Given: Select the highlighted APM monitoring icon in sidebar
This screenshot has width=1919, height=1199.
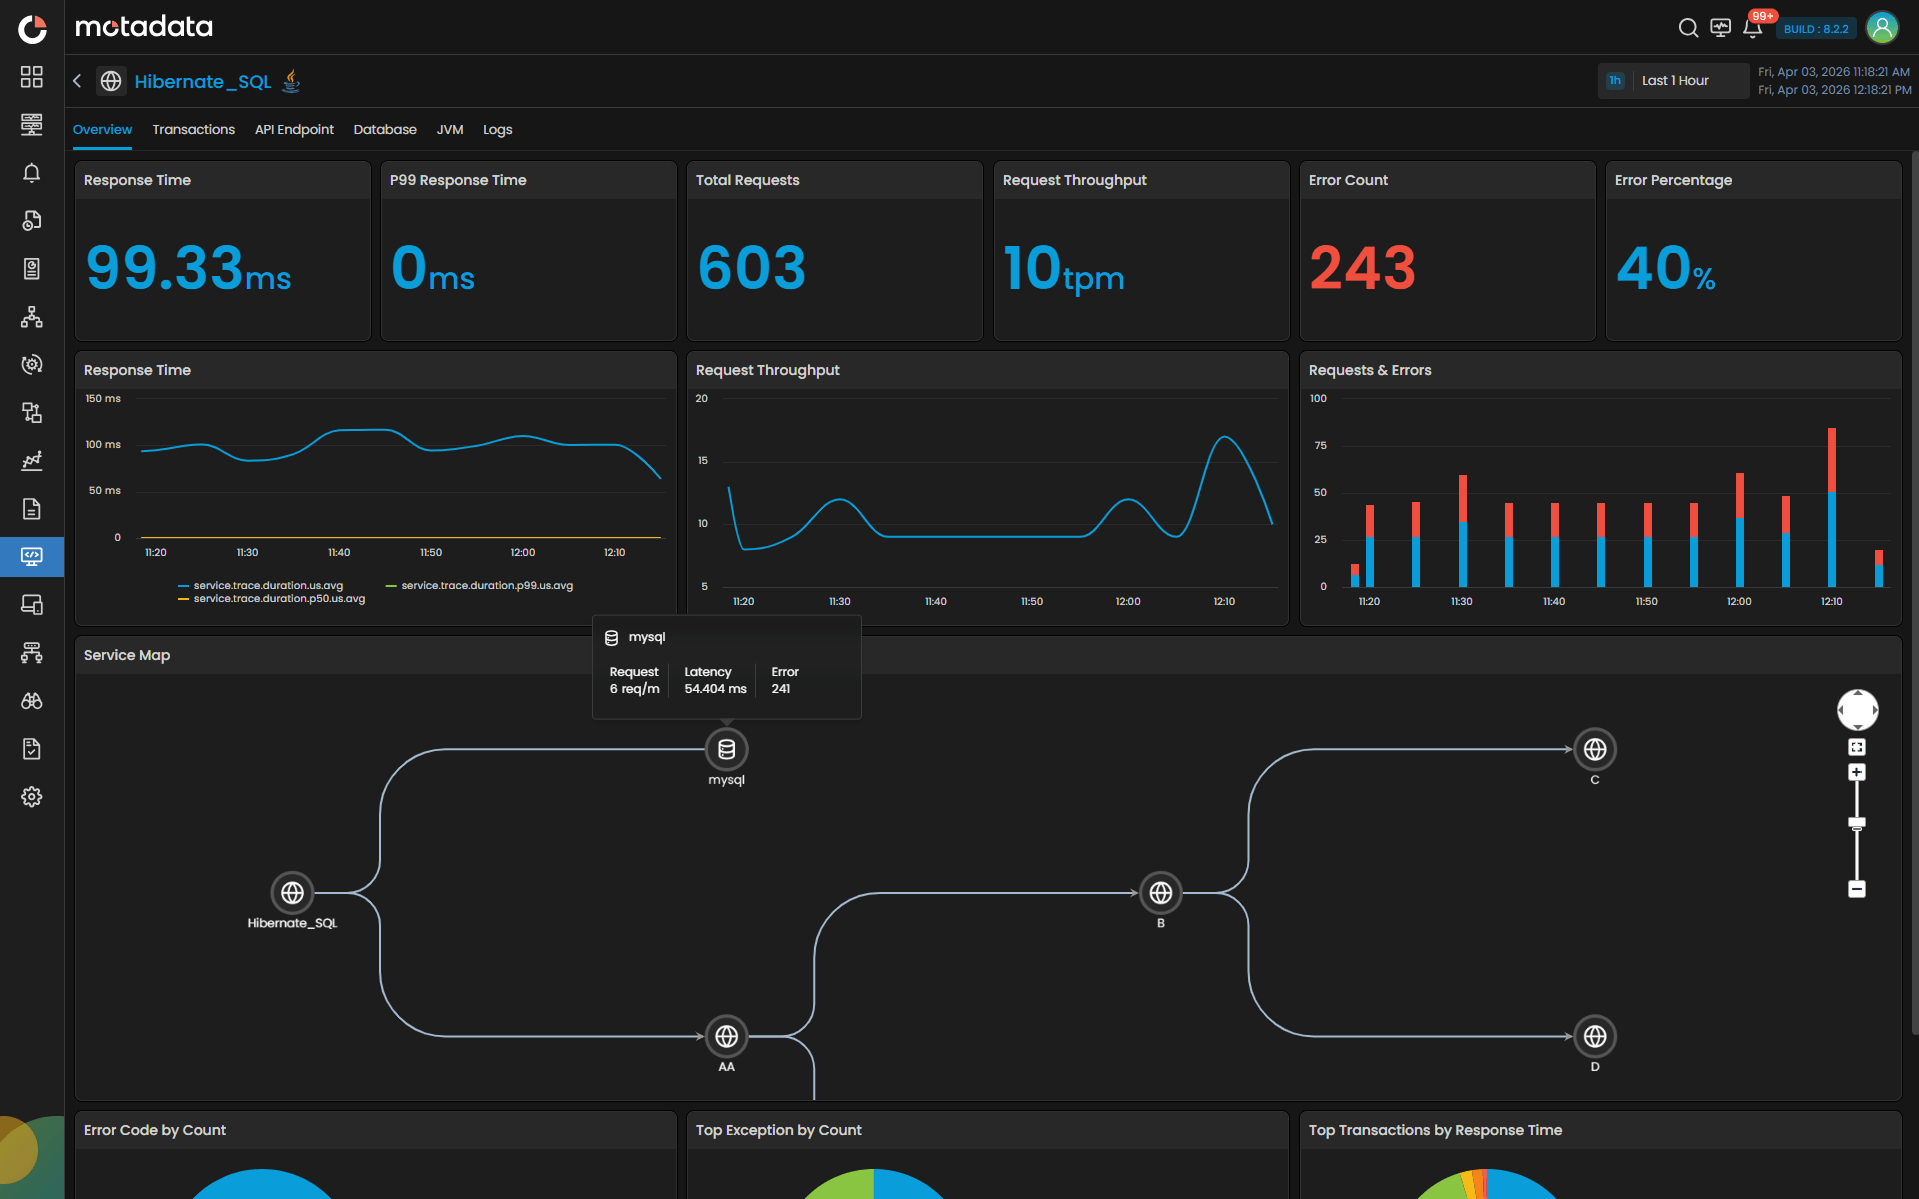Looking at the screenshot, I should click(32, 557).
